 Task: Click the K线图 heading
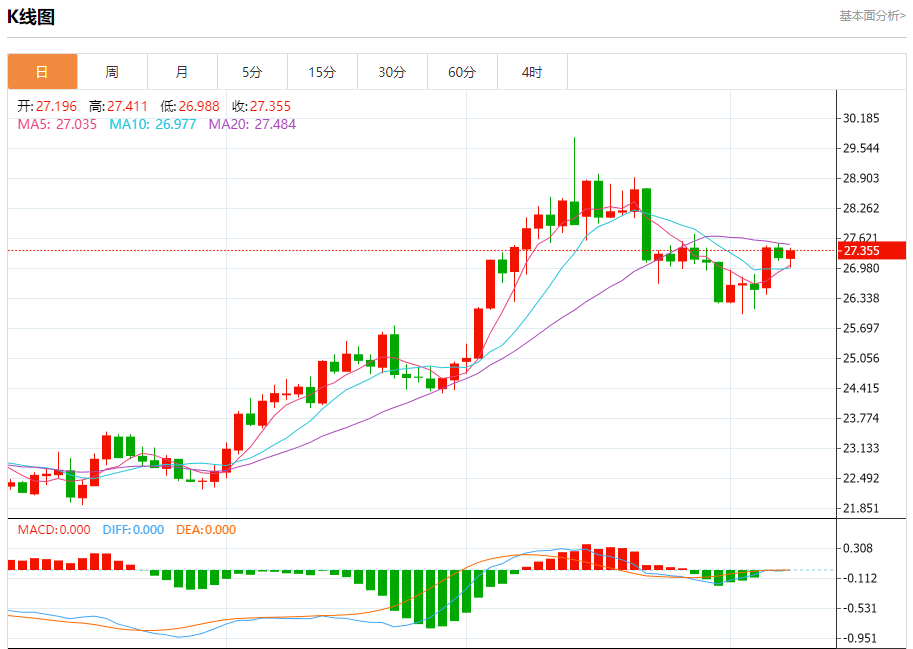pos(31,17)
